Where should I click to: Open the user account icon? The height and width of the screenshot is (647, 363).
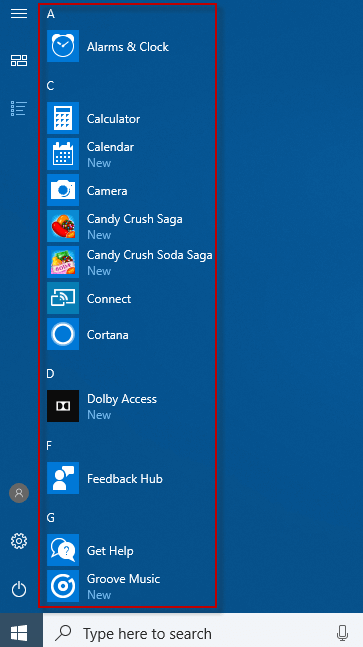pos(19,493)
